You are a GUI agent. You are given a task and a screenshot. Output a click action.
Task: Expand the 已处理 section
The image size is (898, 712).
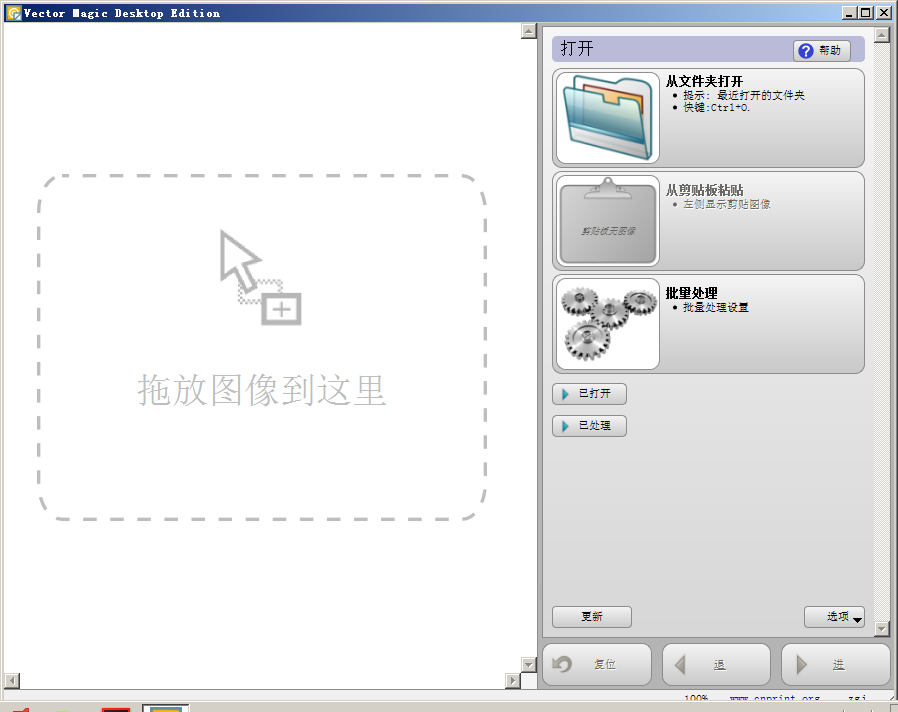pos(589,426)
